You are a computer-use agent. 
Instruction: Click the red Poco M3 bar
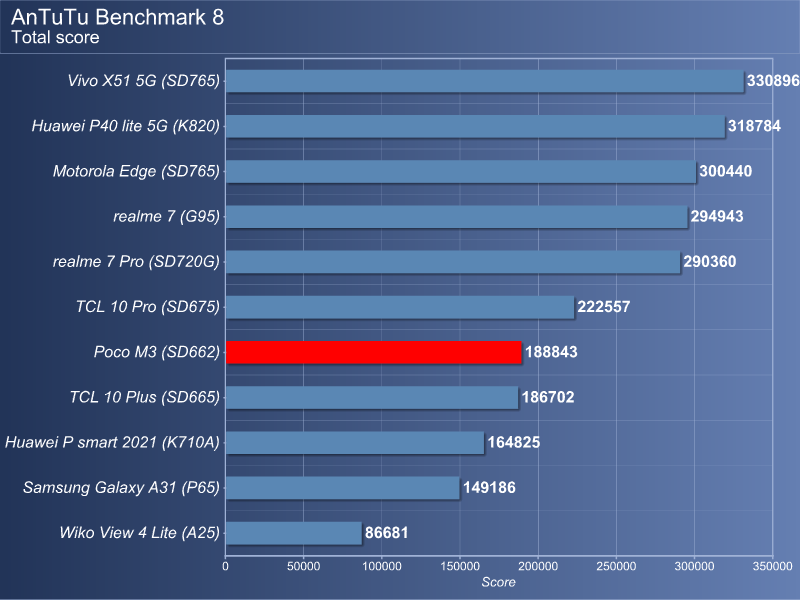pos(373,352)
